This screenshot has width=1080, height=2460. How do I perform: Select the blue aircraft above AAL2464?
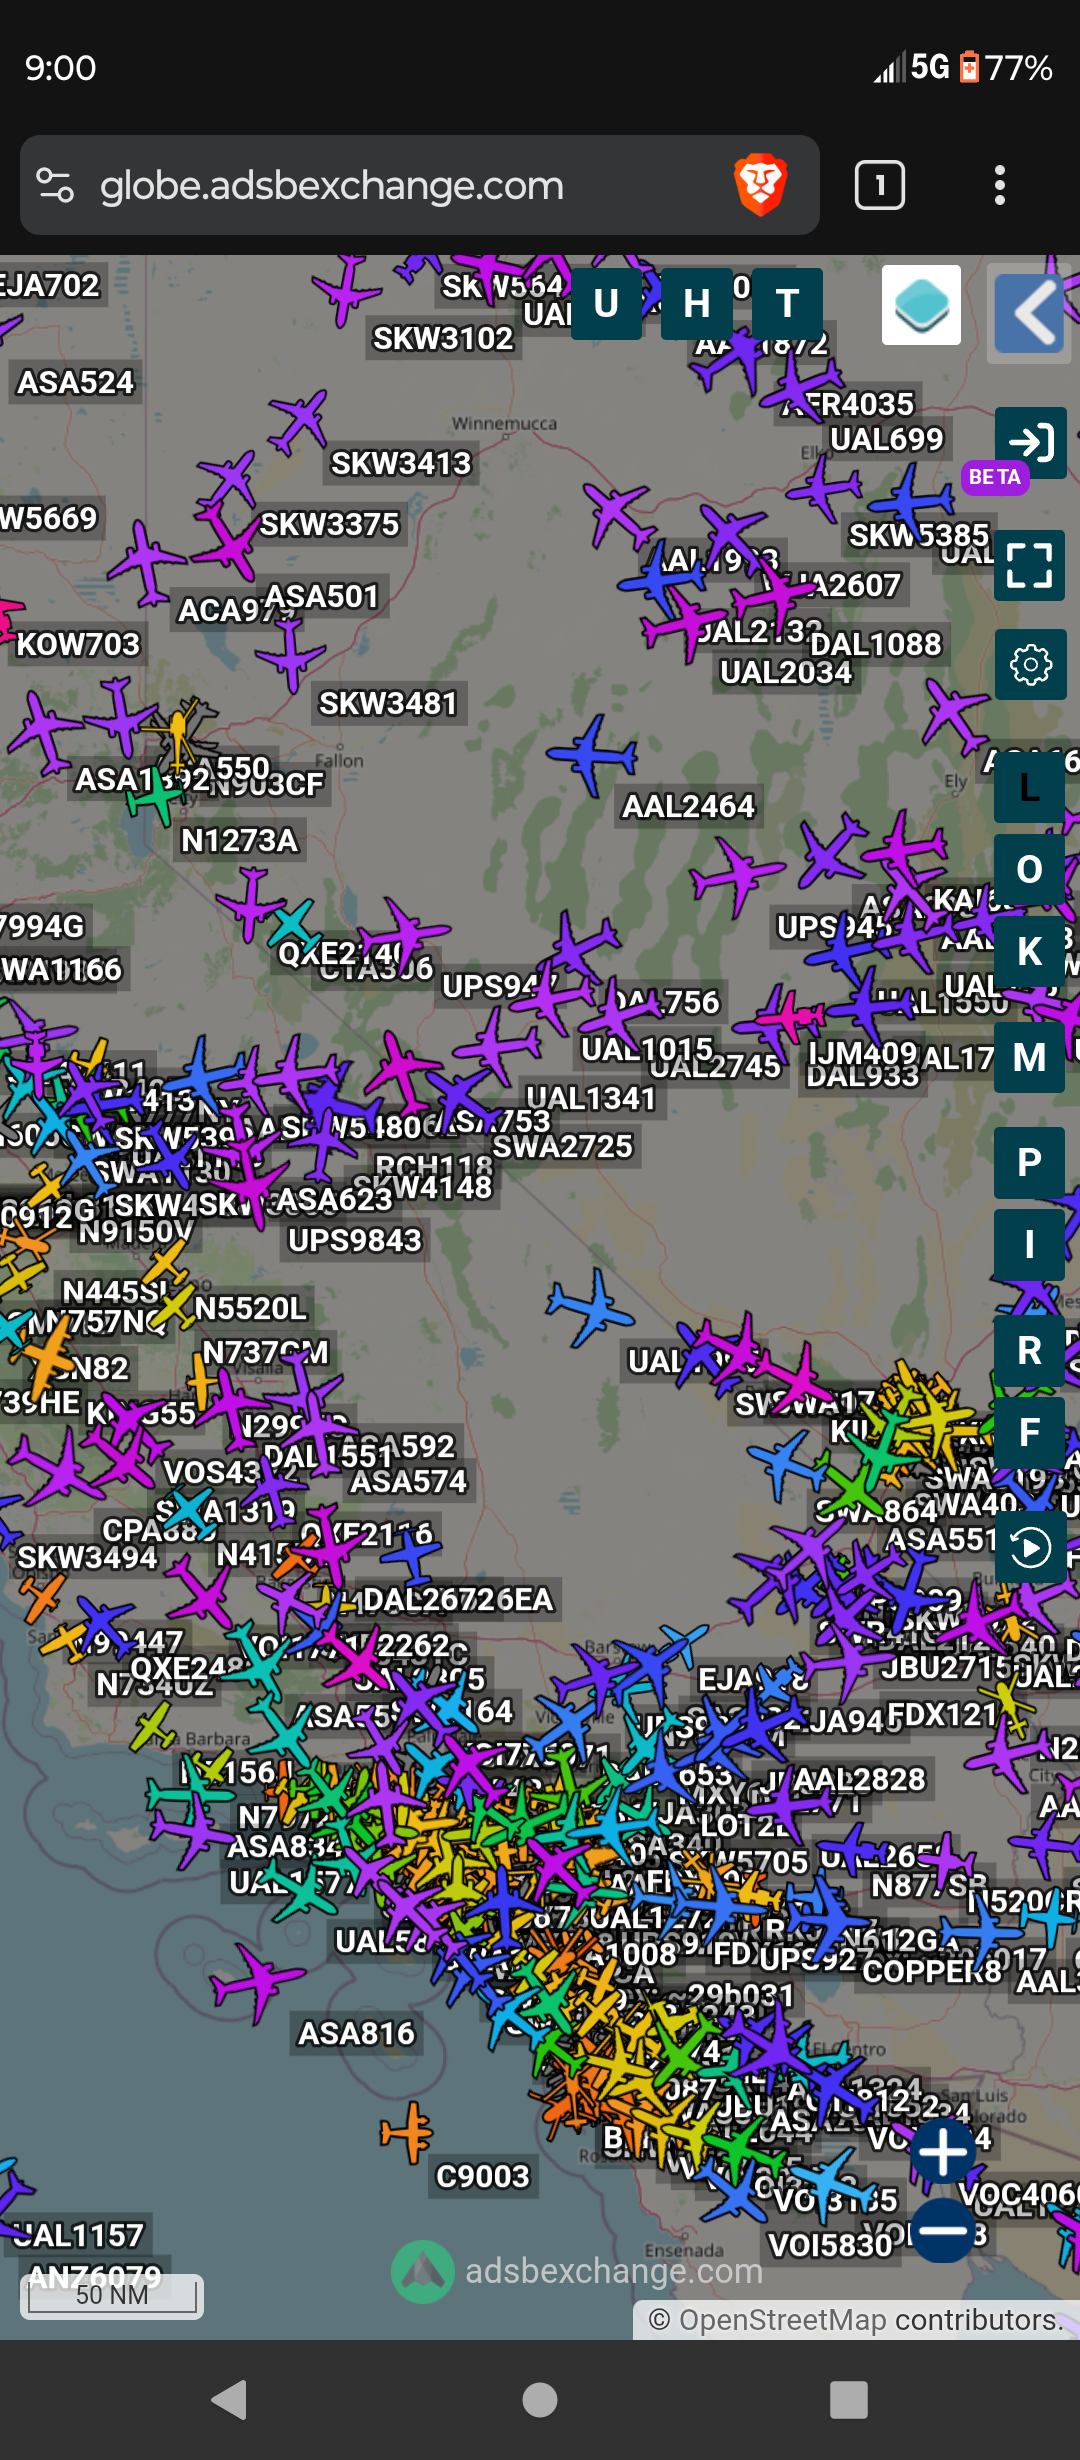593,755
